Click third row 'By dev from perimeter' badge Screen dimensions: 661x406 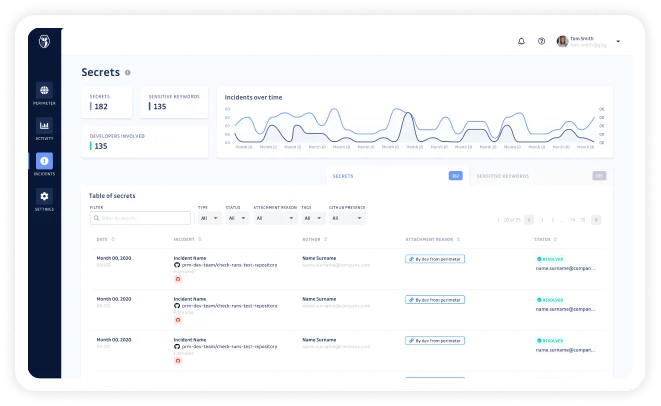435,341
